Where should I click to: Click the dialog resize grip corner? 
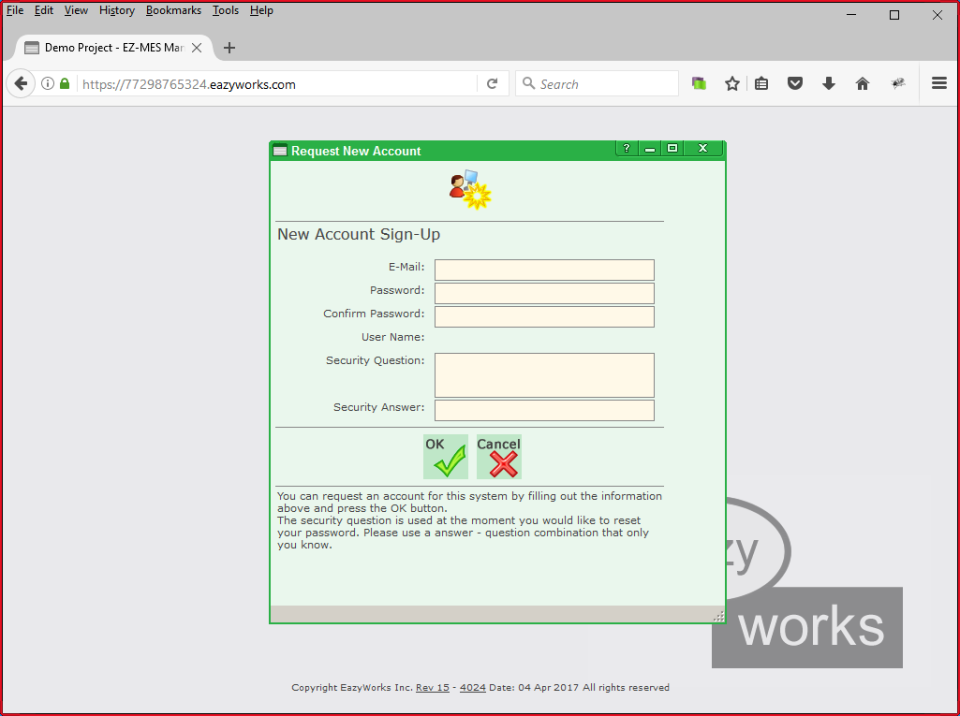pos(718,616)
